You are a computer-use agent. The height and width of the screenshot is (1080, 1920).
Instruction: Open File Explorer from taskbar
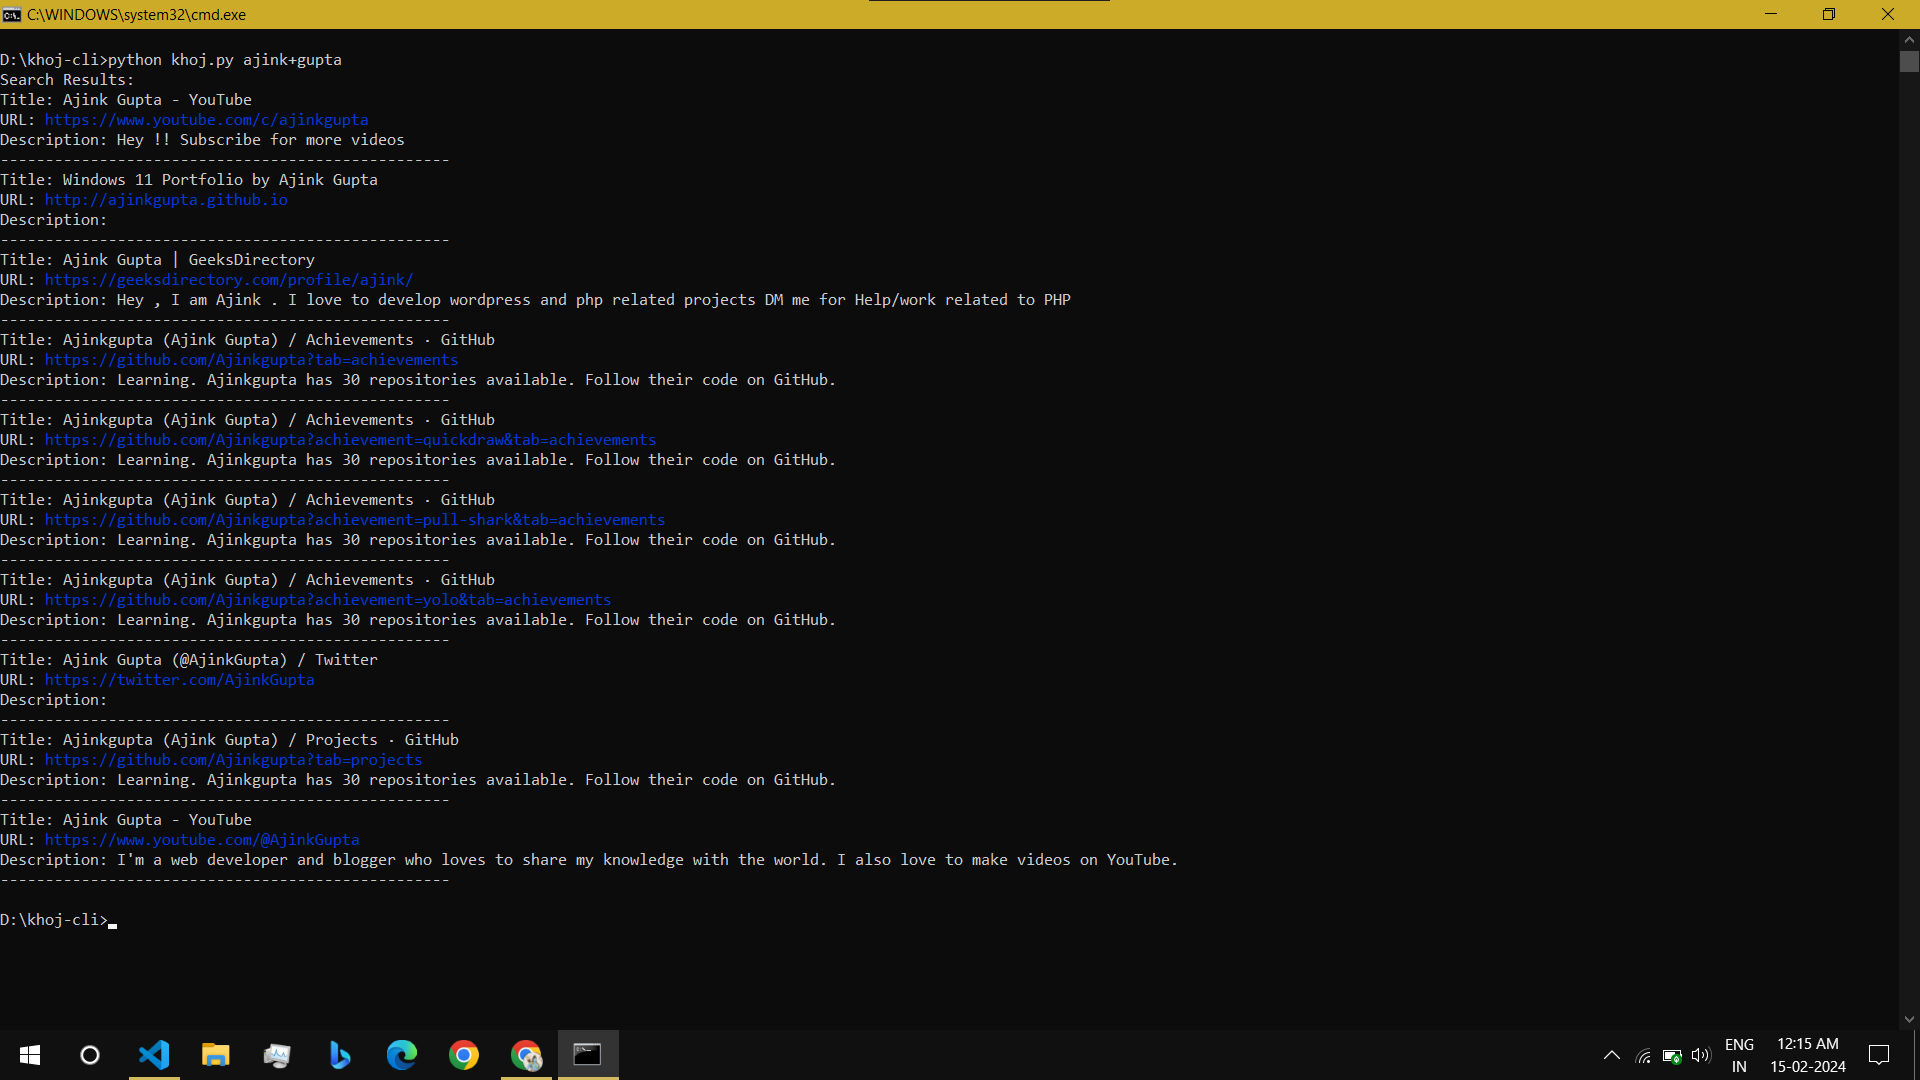216,1055
